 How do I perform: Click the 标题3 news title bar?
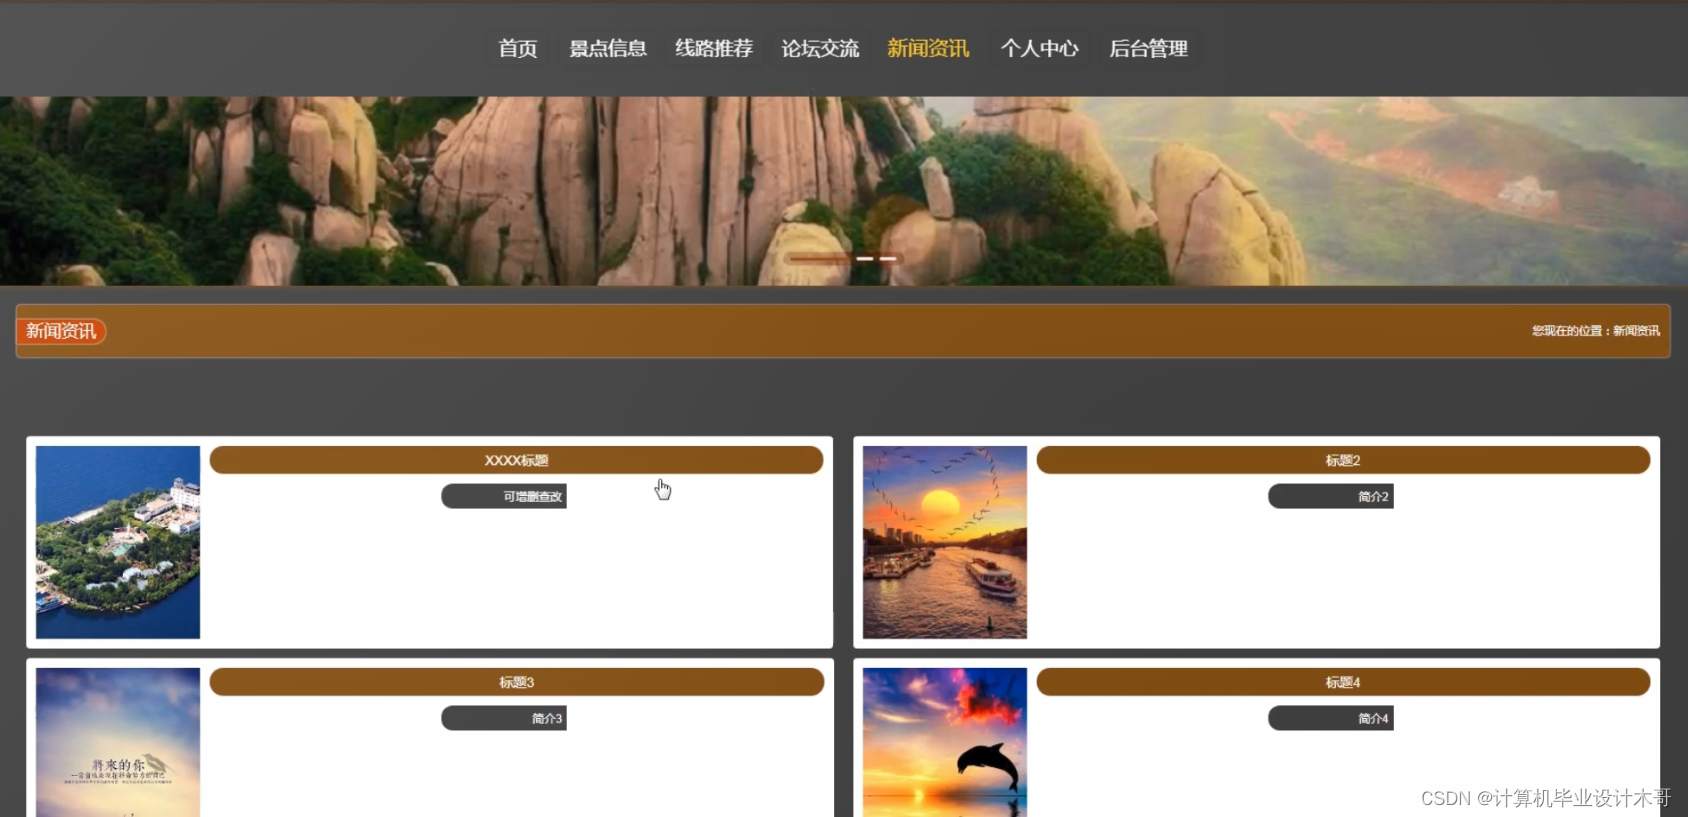pos(517,682)
